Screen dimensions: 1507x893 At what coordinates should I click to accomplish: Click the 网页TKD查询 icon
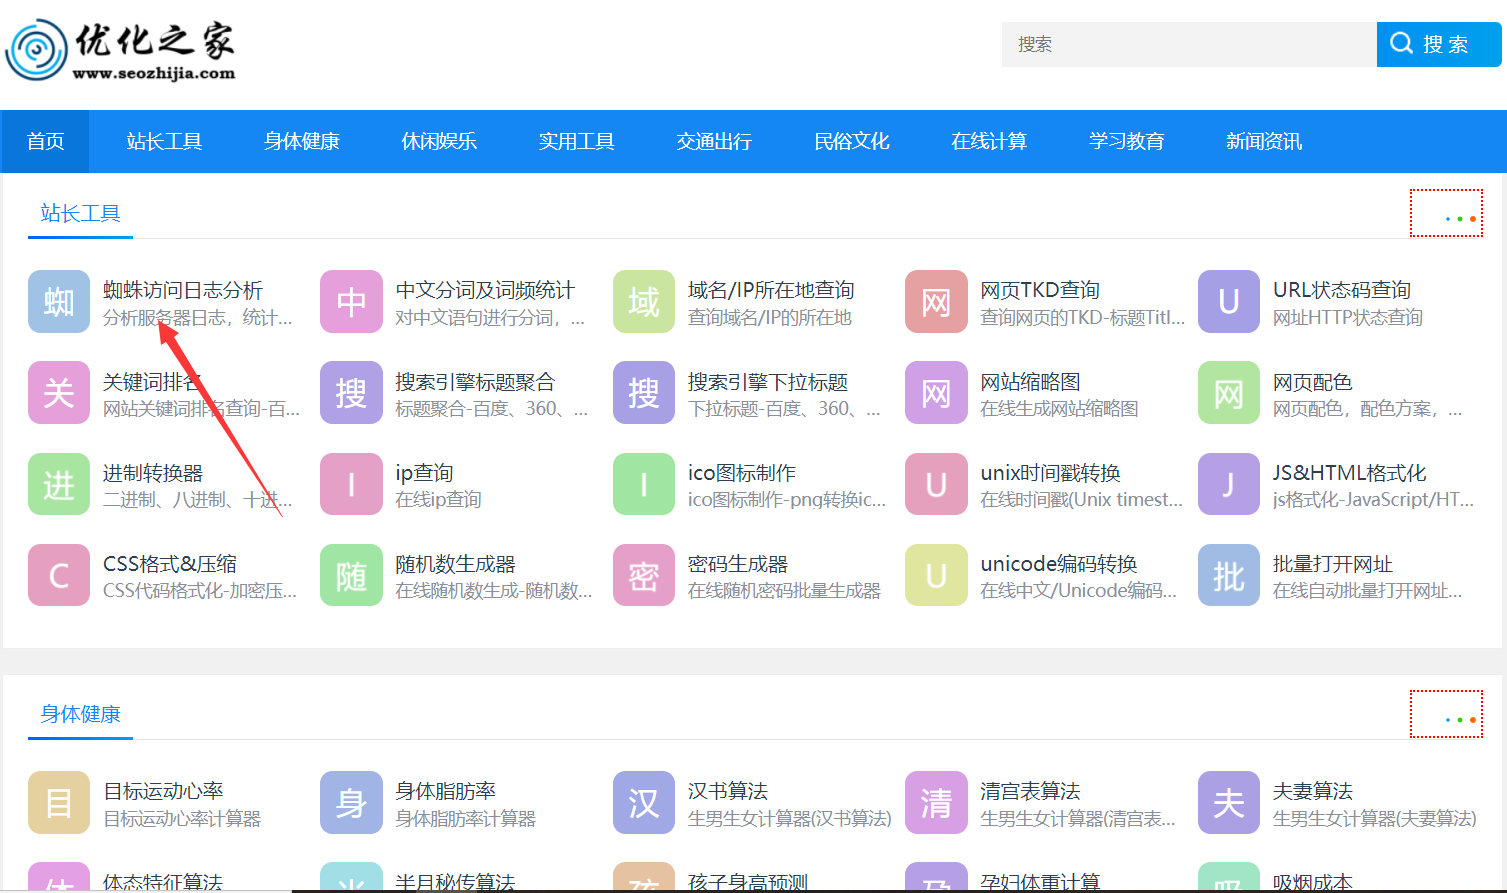pos(936,301)
